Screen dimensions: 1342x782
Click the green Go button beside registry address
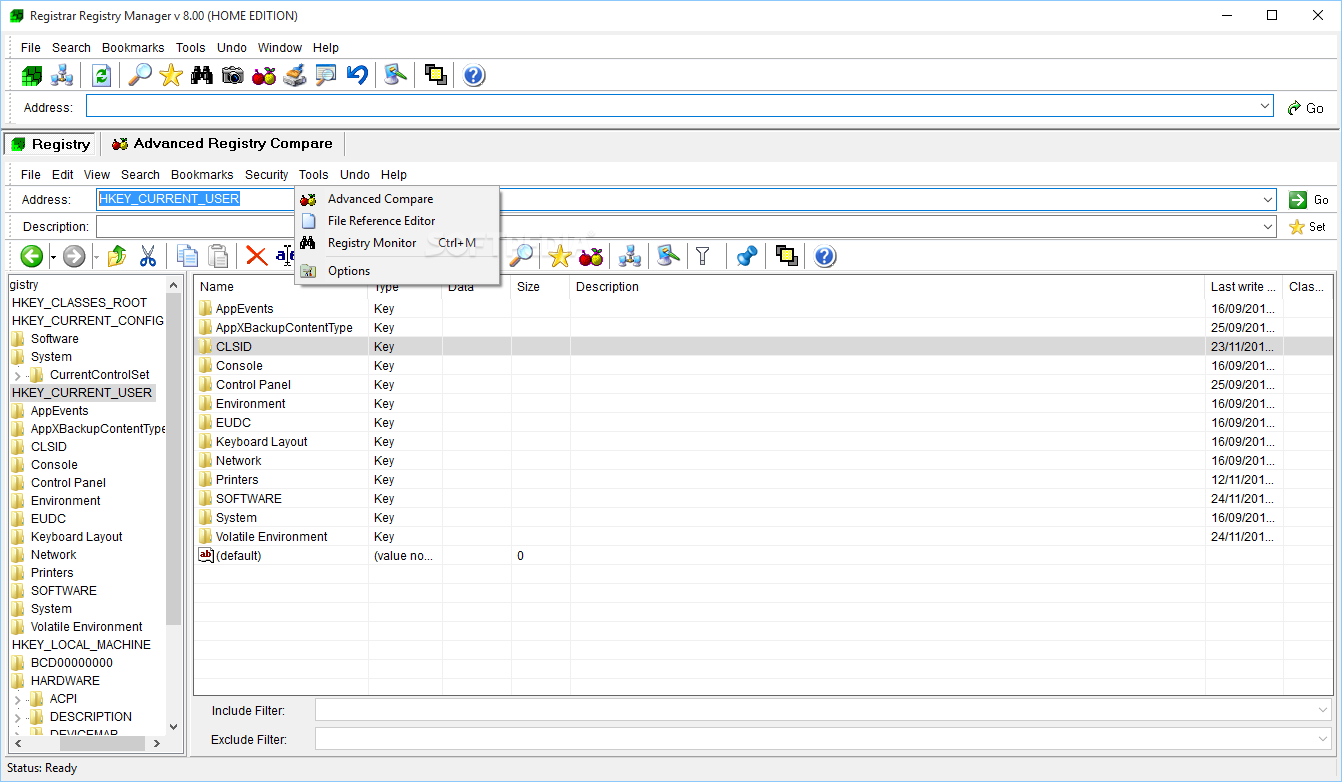1309,199
